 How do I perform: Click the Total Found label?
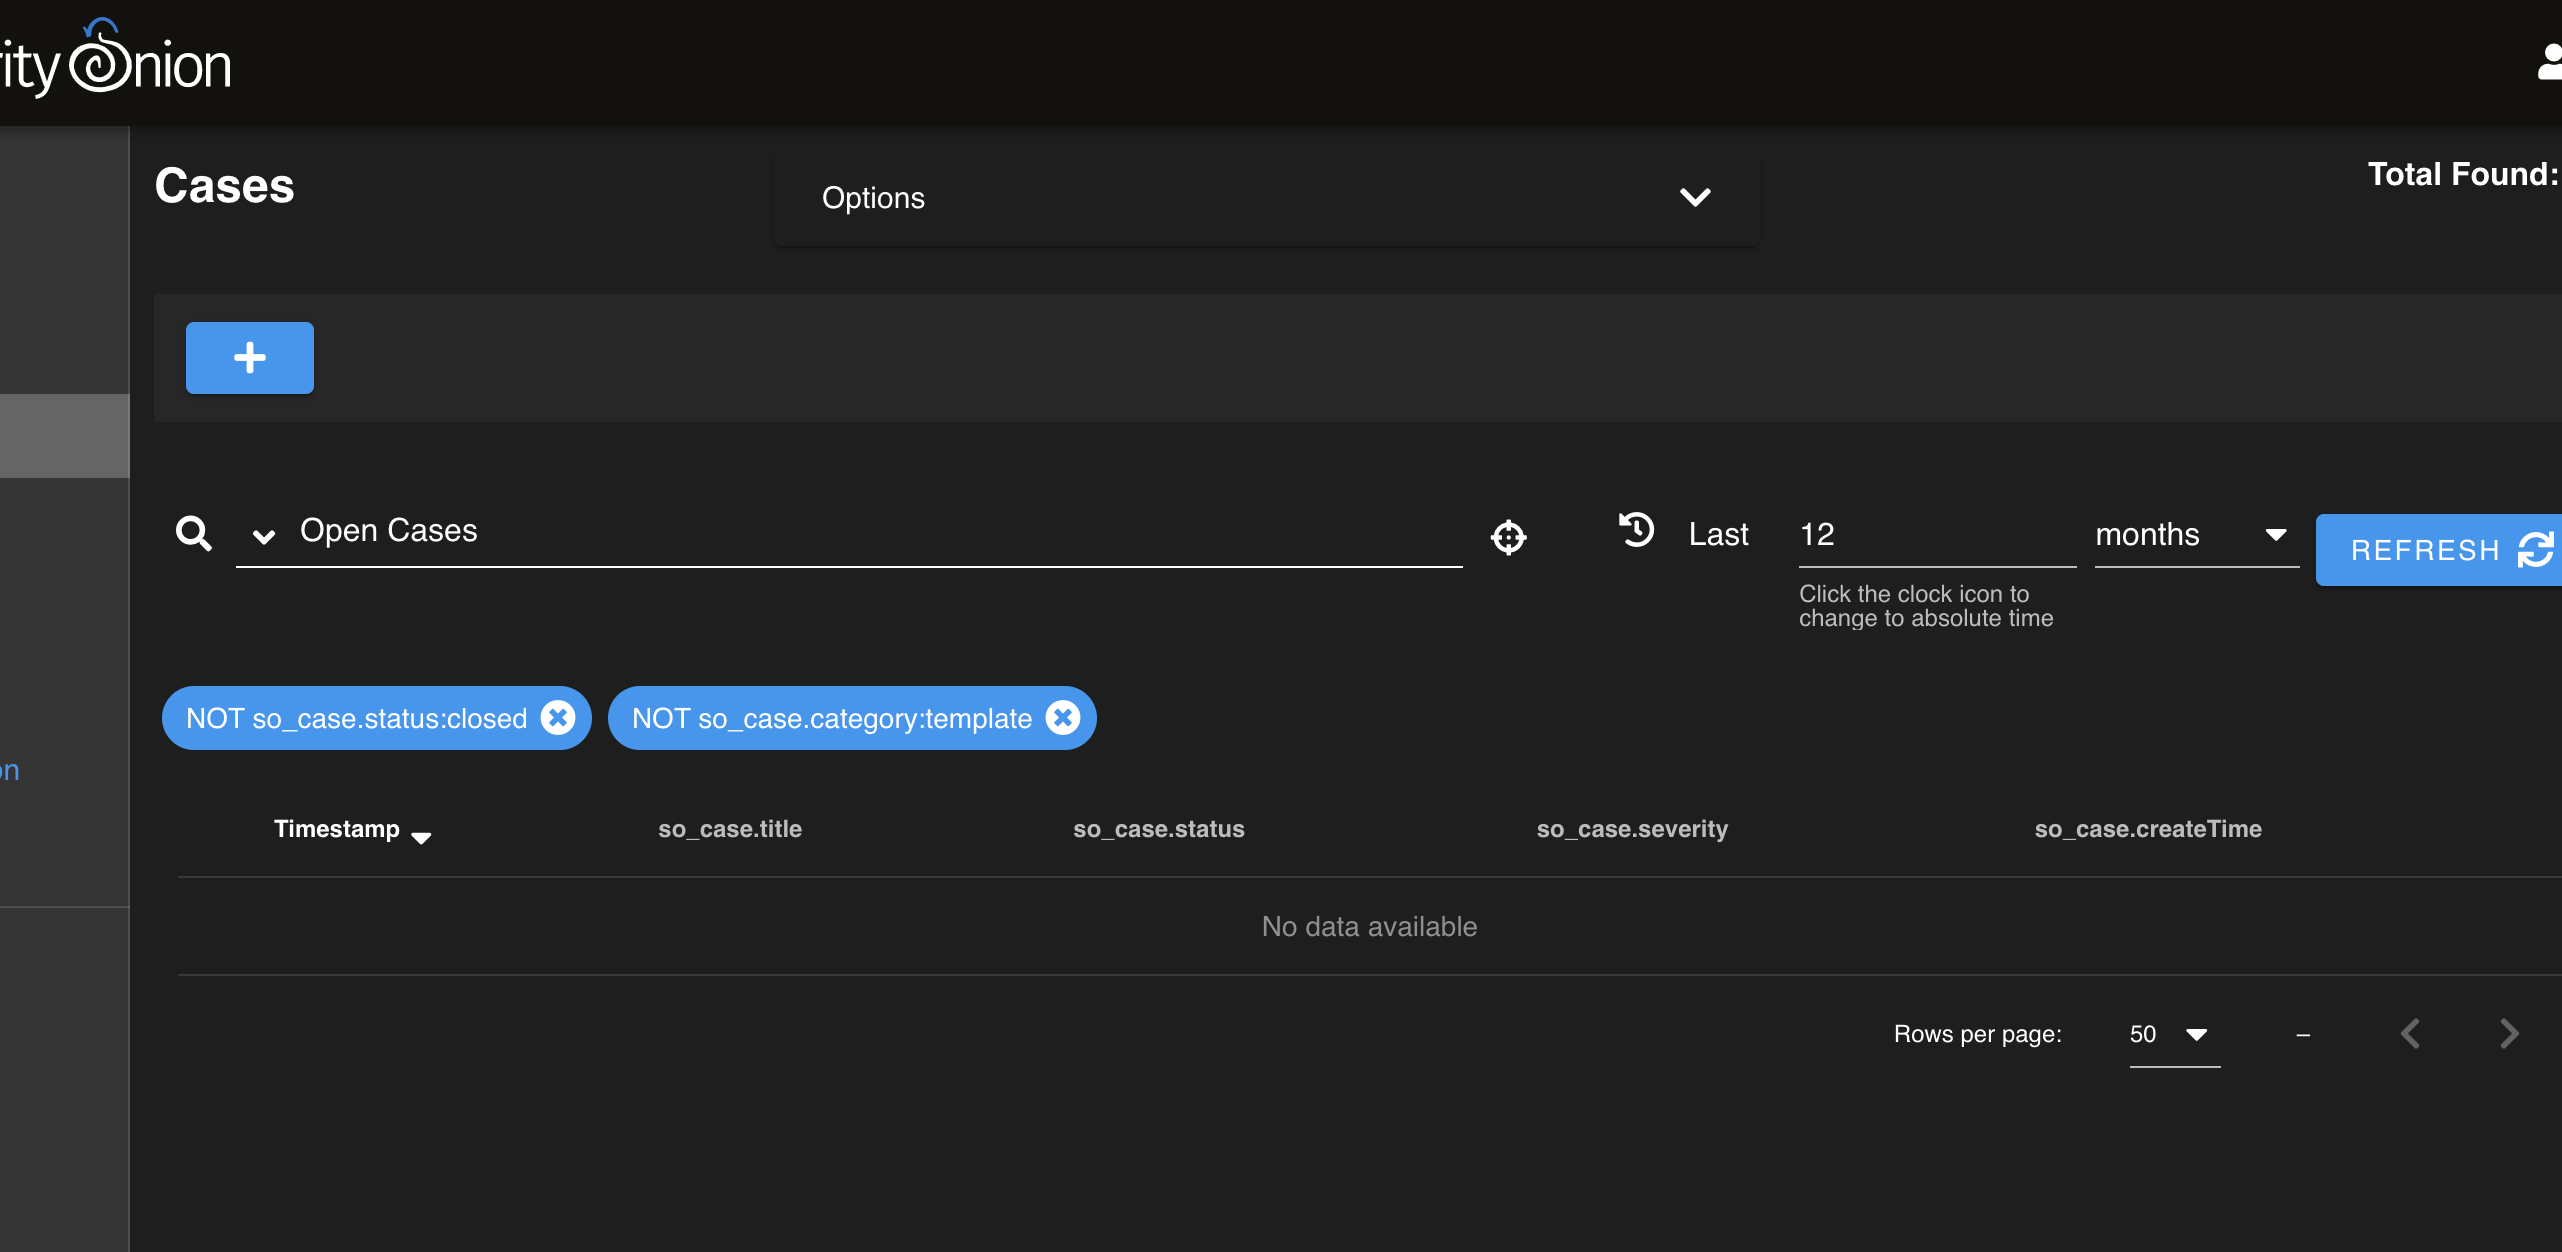tap(2464, 174)
